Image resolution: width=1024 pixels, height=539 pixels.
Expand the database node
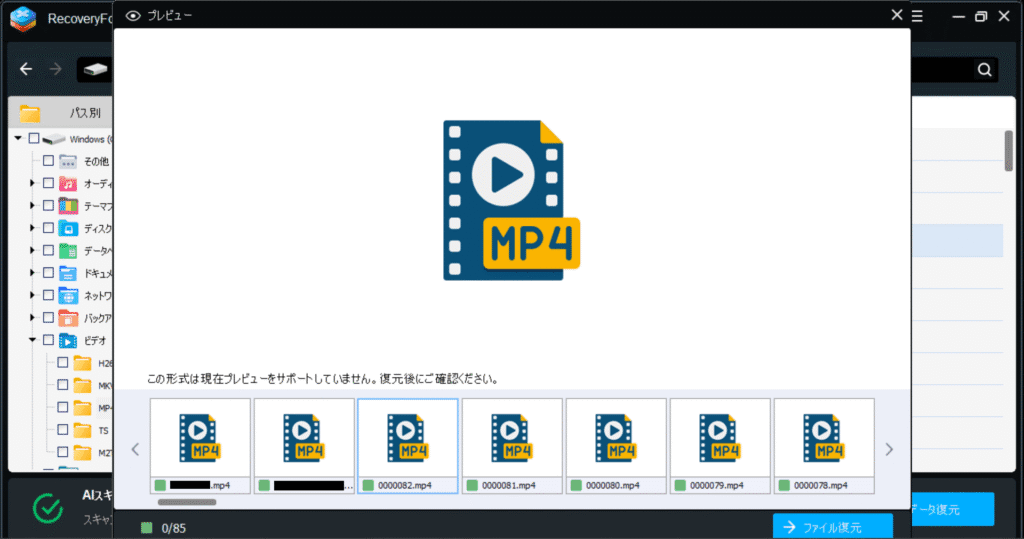(32, 251)
